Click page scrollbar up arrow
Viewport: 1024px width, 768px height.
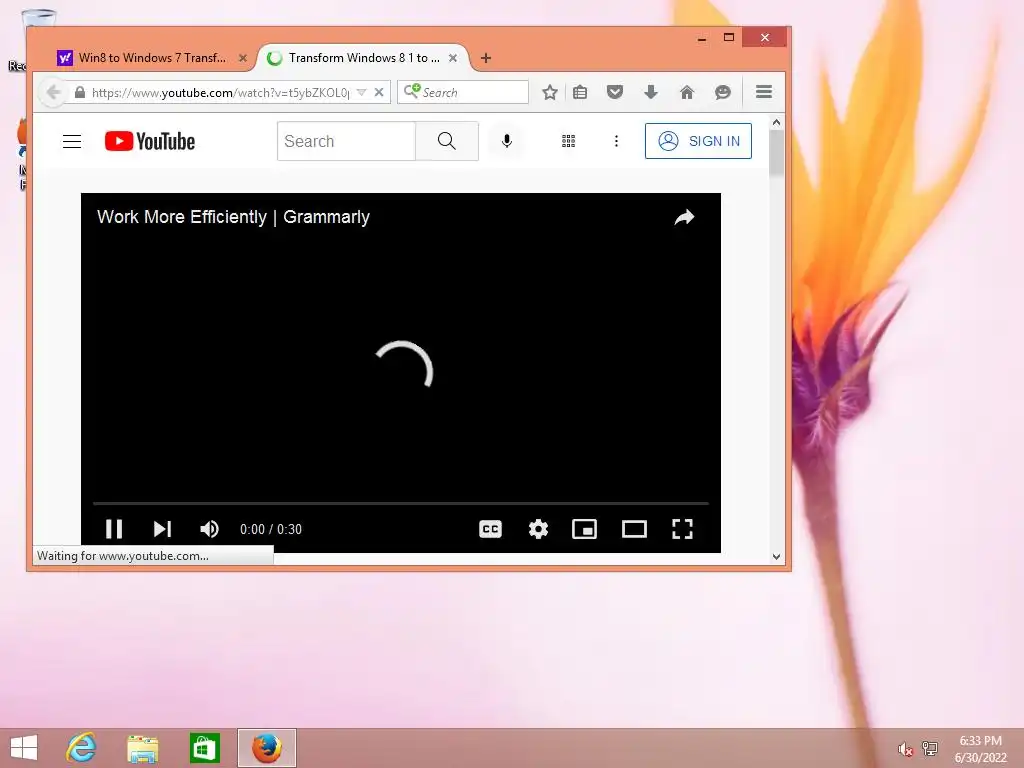(776, 122)
